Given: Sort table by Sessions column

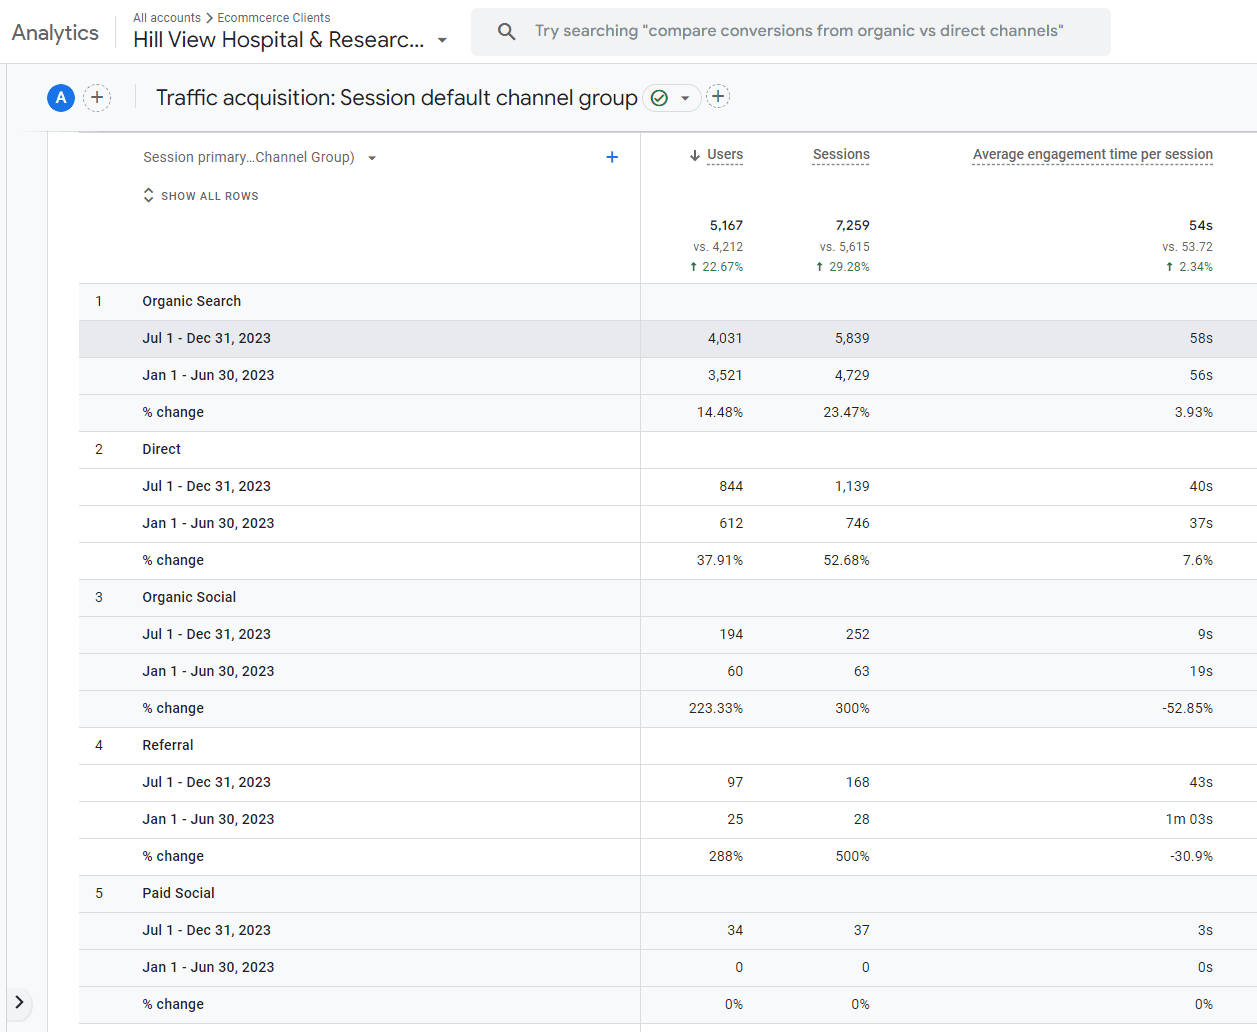Looking at the screenshot, I should coord(840,155).
